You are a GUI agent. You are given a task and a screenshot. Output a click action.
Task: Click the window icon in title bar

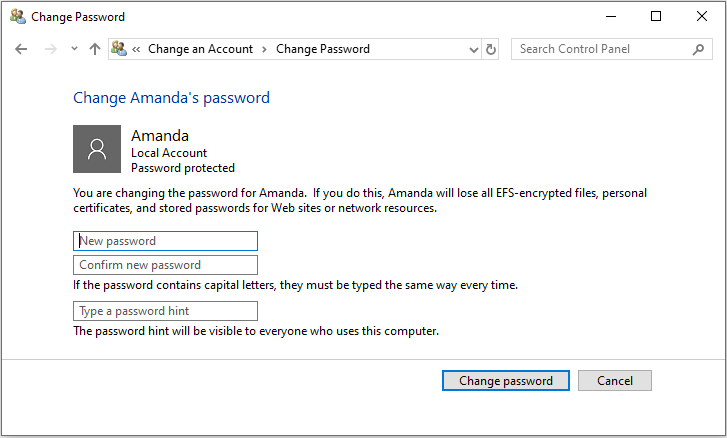coord(18,17)
